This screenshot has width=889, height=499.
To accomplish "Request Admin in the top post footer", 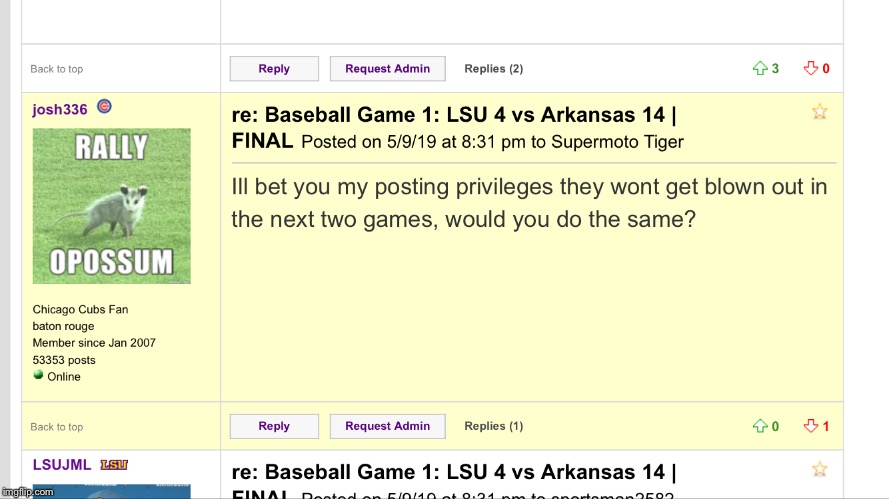I will click(387, 69).
